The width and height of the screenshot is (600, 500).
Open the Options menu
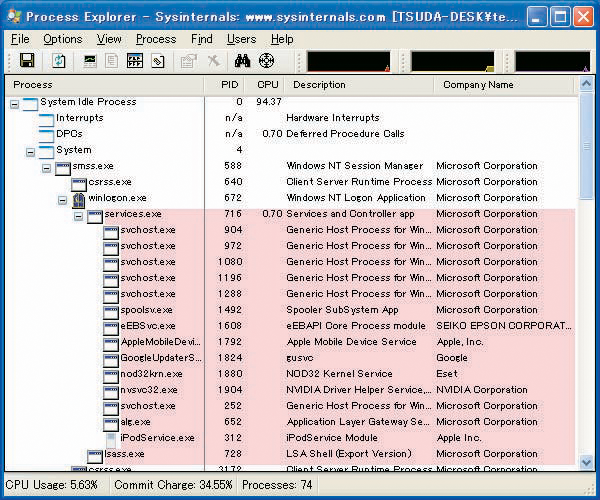click(63, 39)
